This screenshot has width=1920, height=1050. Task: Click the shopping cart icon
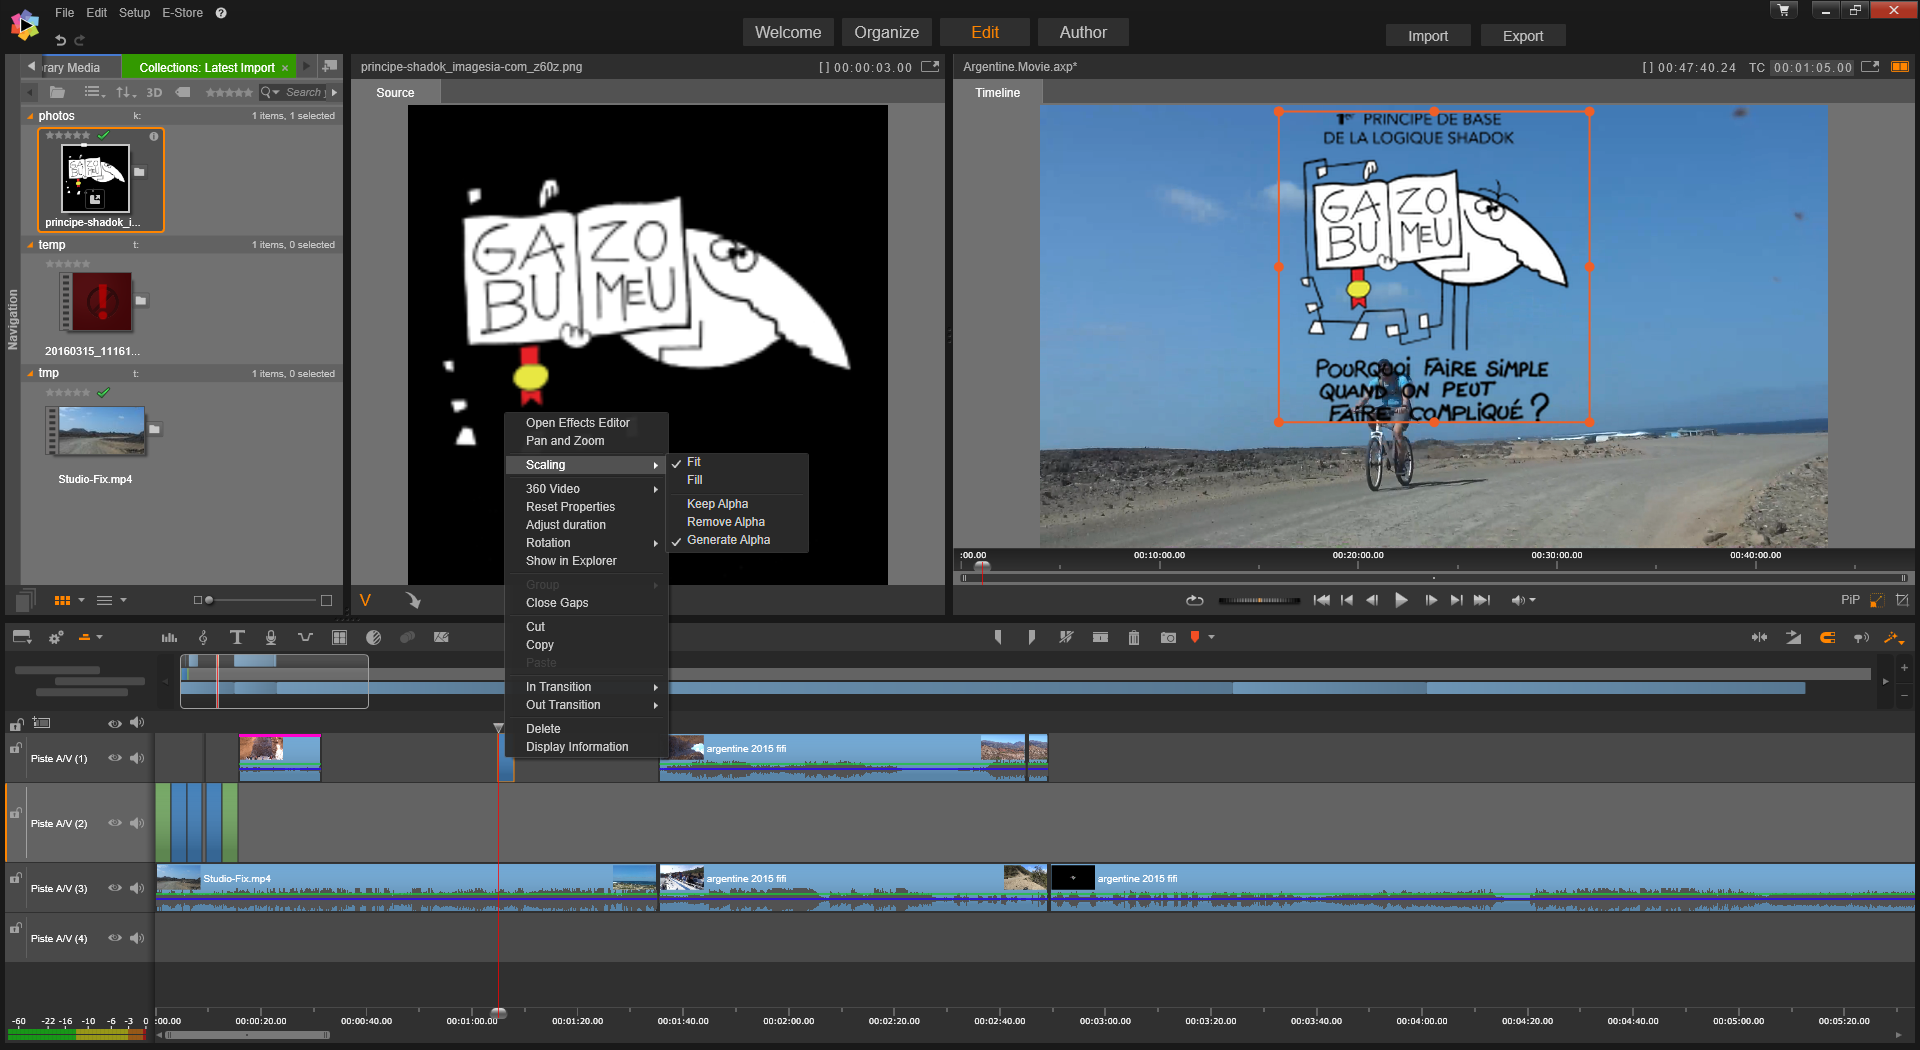click(x=1783, y=10)
